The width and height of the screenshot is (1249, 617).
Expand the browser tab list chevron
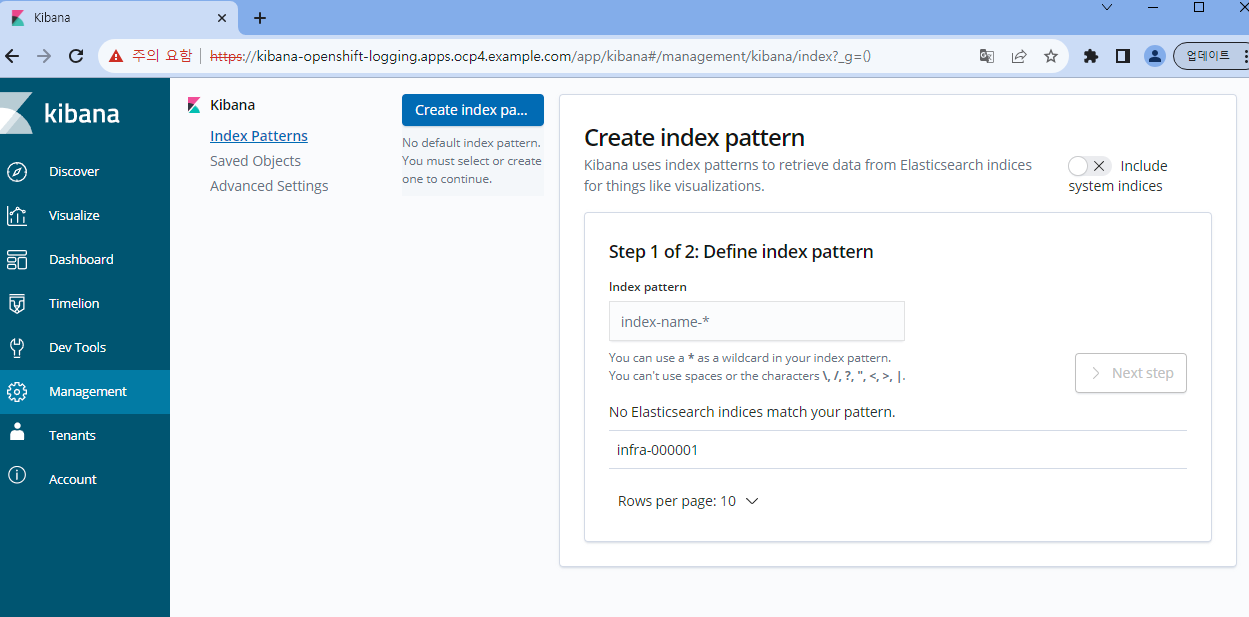pos(1106,8)
